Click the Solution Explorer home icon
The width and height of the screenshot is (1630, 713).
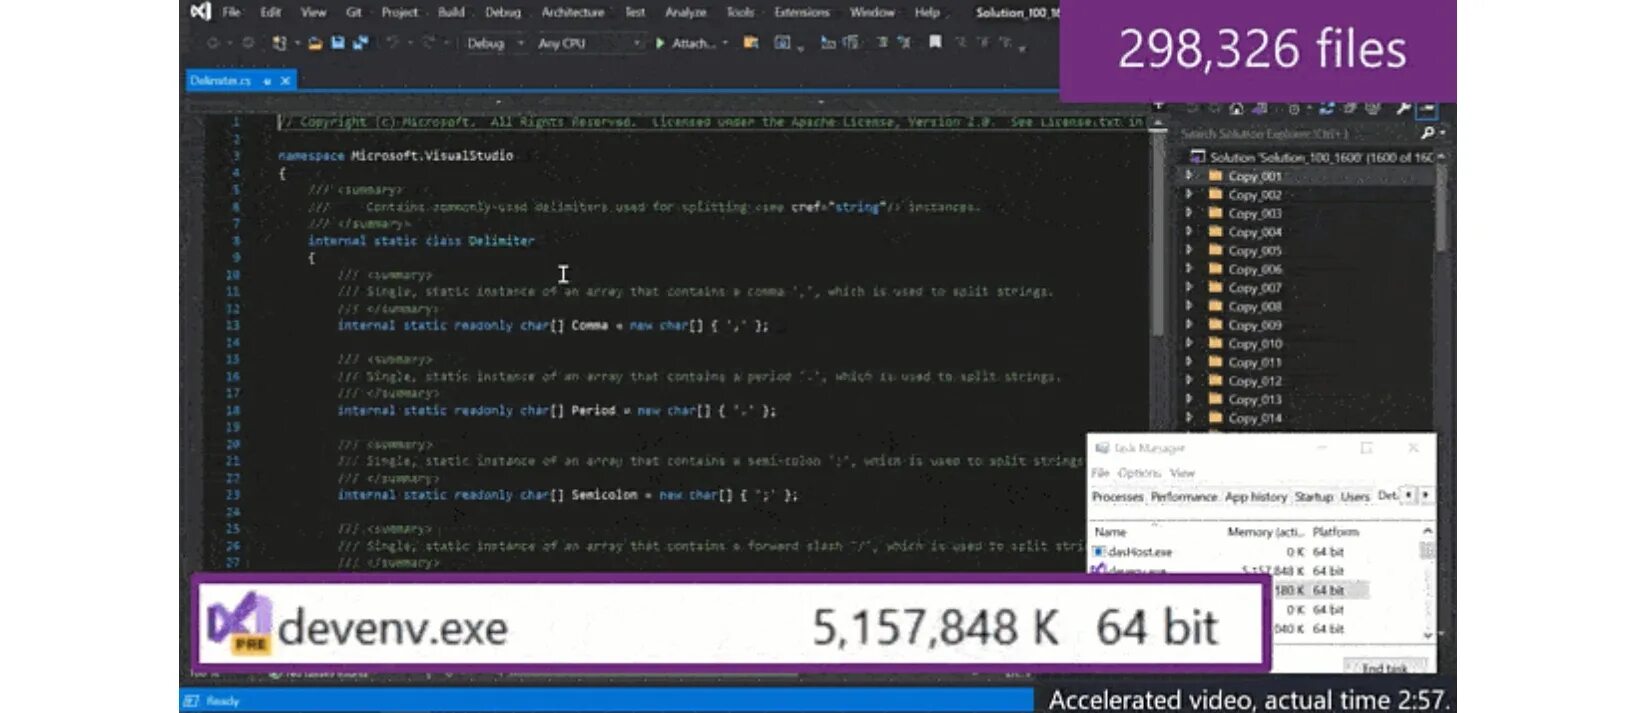[x=1236, y=108]
